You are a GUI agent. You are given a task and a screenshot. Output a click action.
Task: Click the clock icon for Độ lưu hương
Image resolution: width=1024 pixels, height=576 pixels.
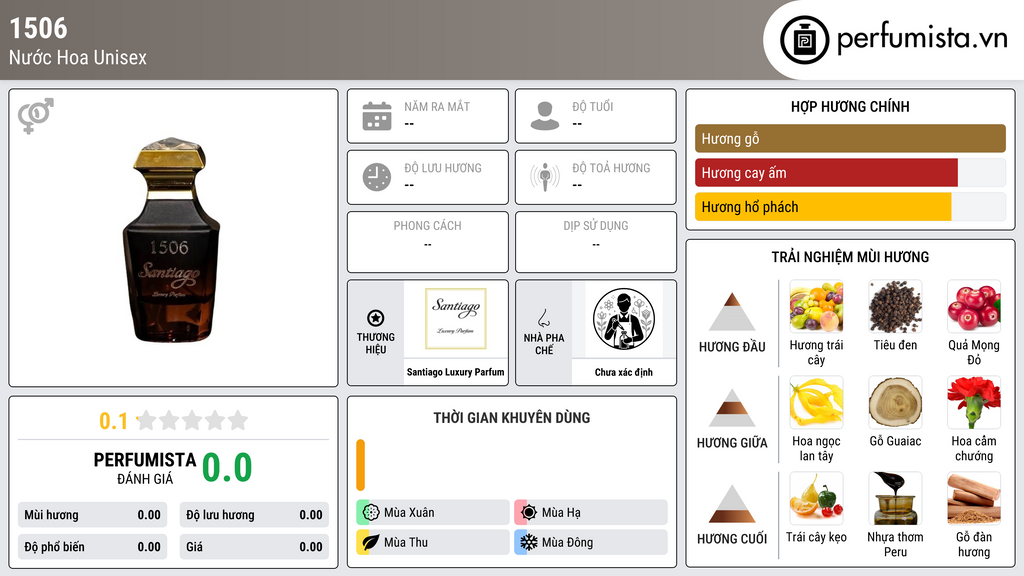(377, 177)
